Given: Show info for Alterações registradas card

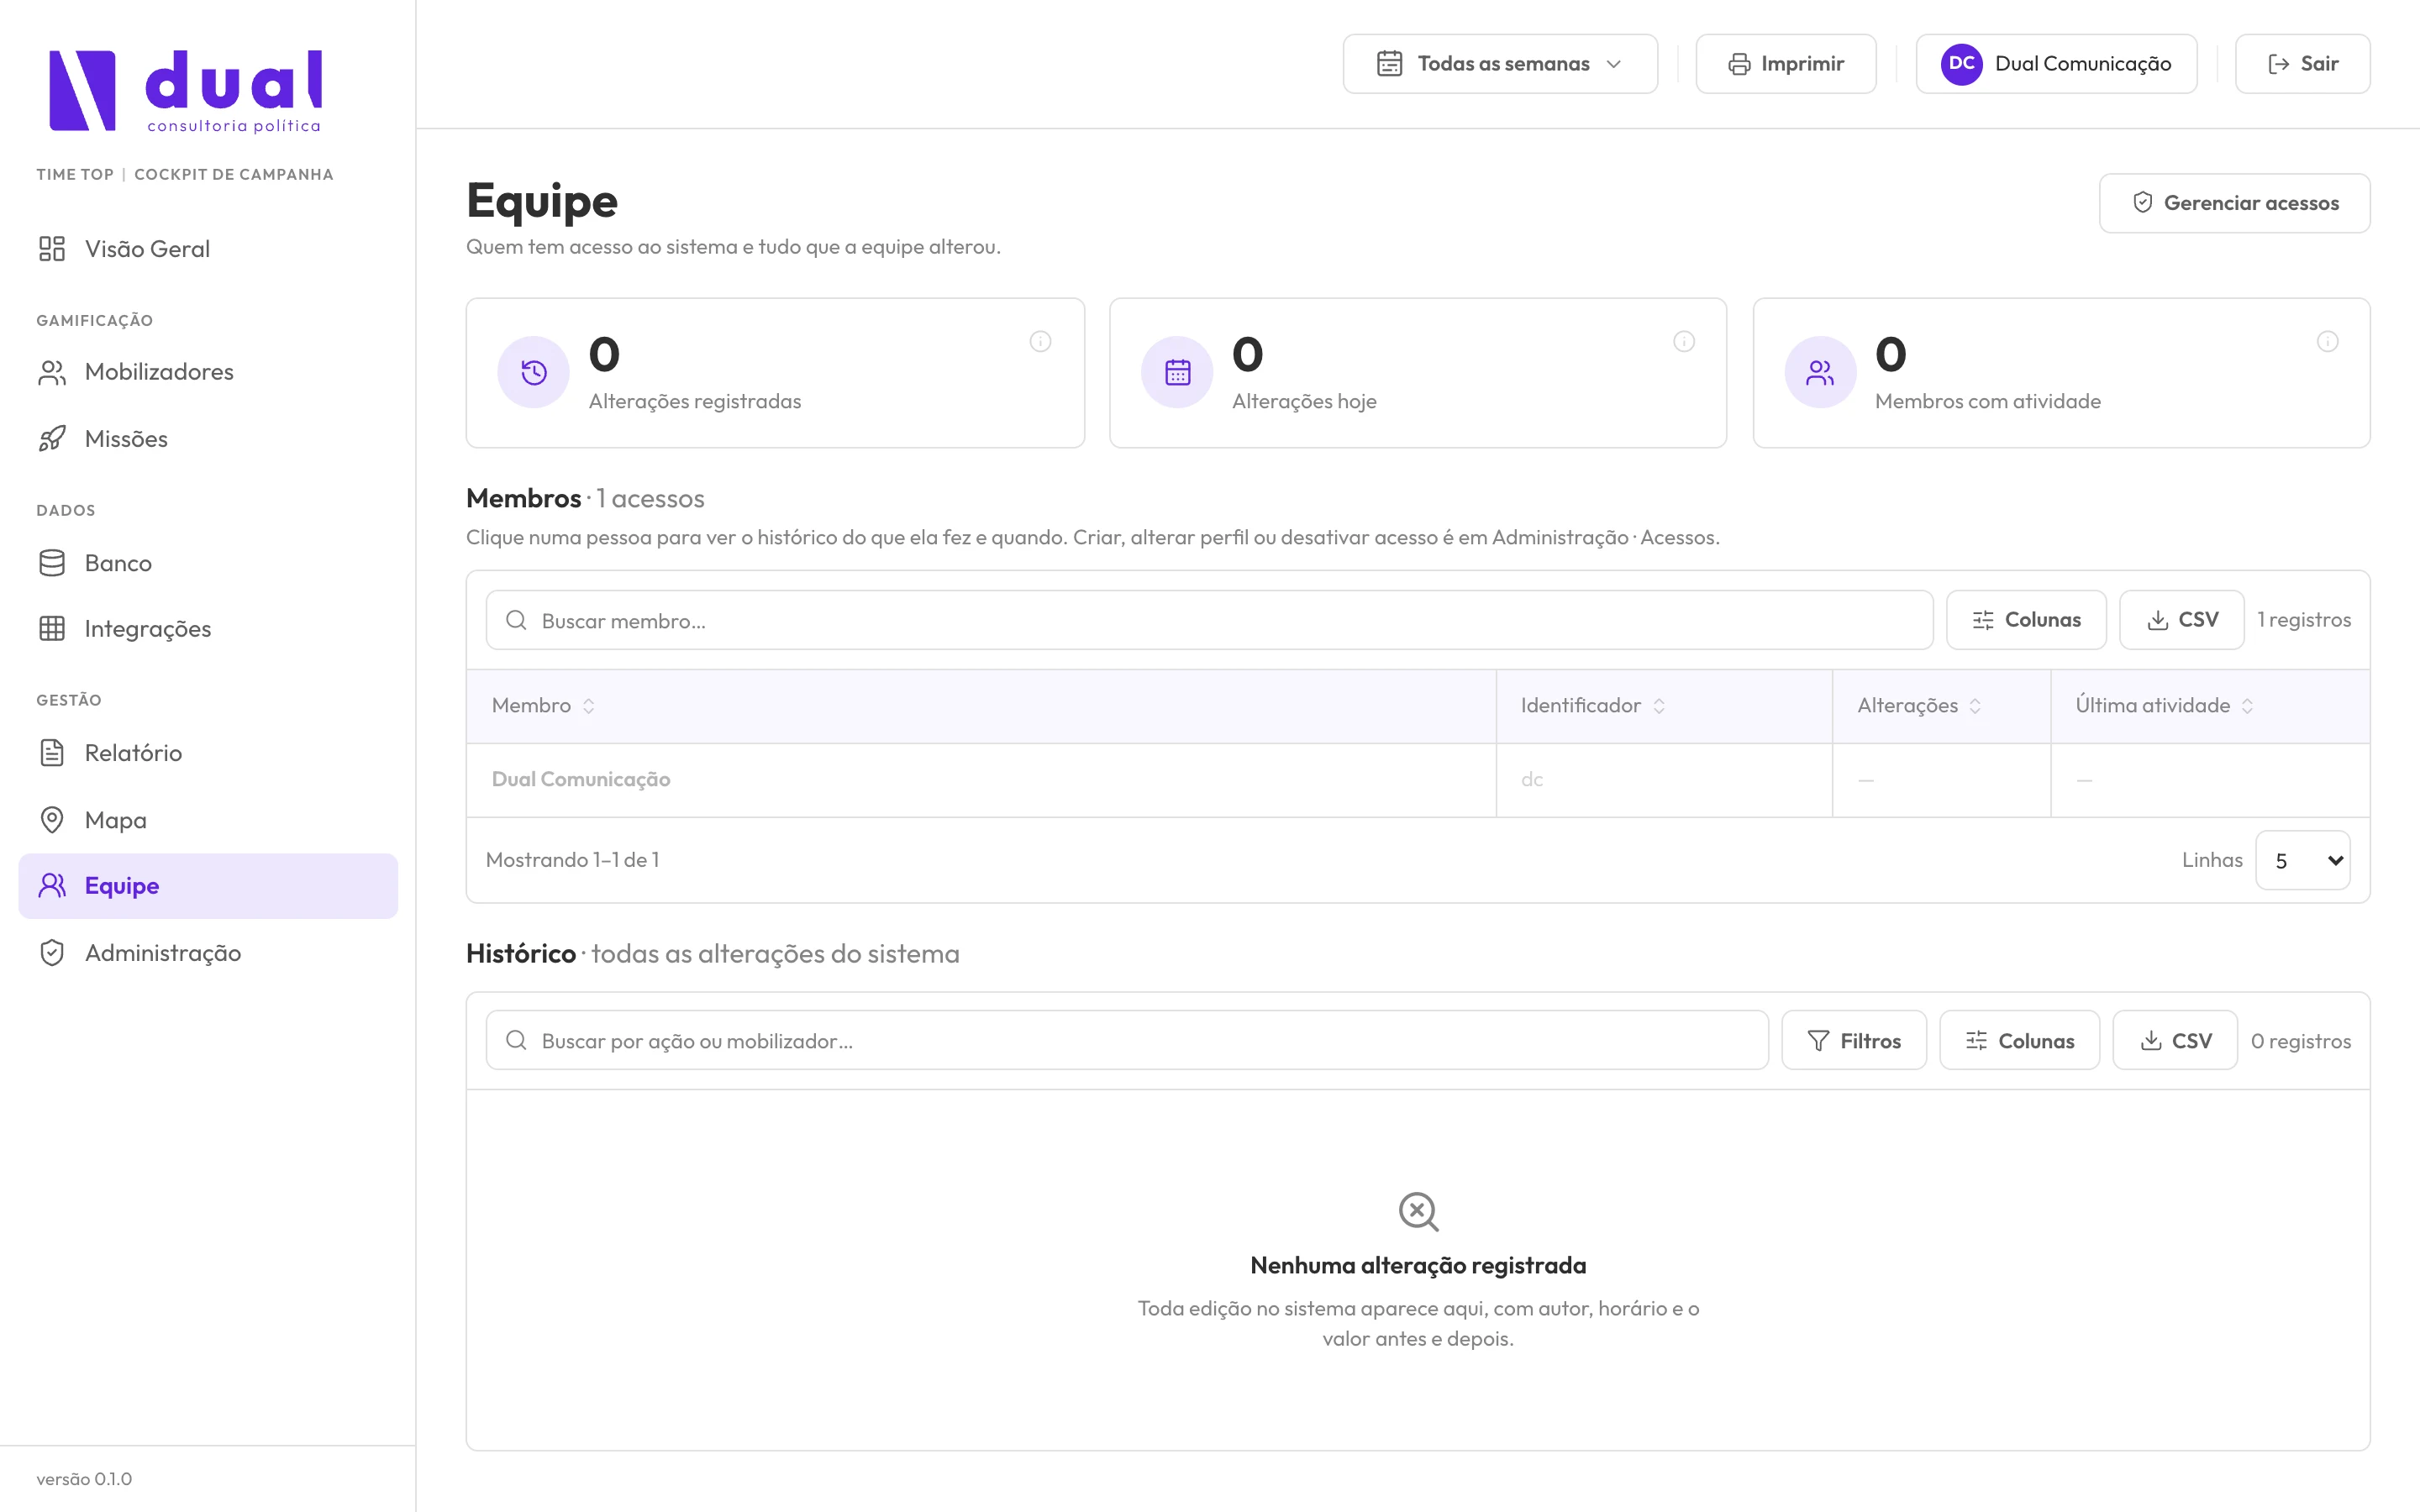Looking at the screenshot, I should pos(1040,342).
